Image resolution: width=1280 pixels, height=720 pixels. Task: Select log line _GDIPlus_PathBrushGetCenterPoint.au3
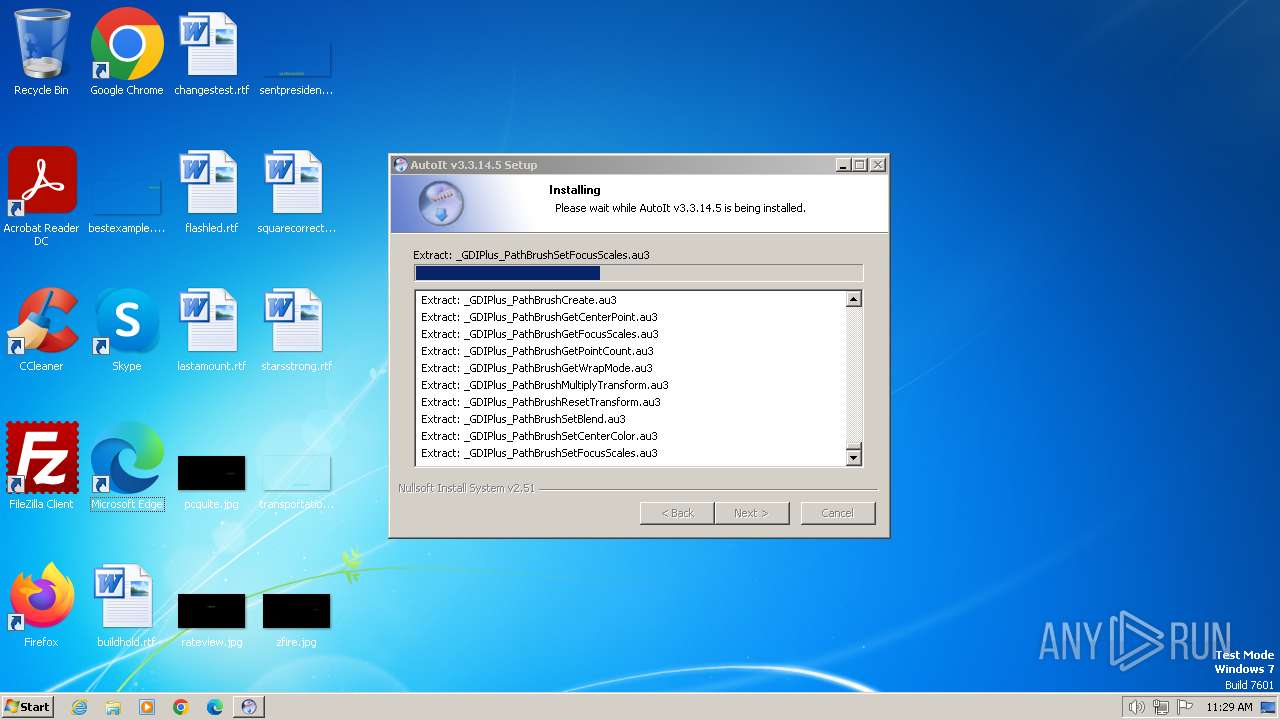539,317
